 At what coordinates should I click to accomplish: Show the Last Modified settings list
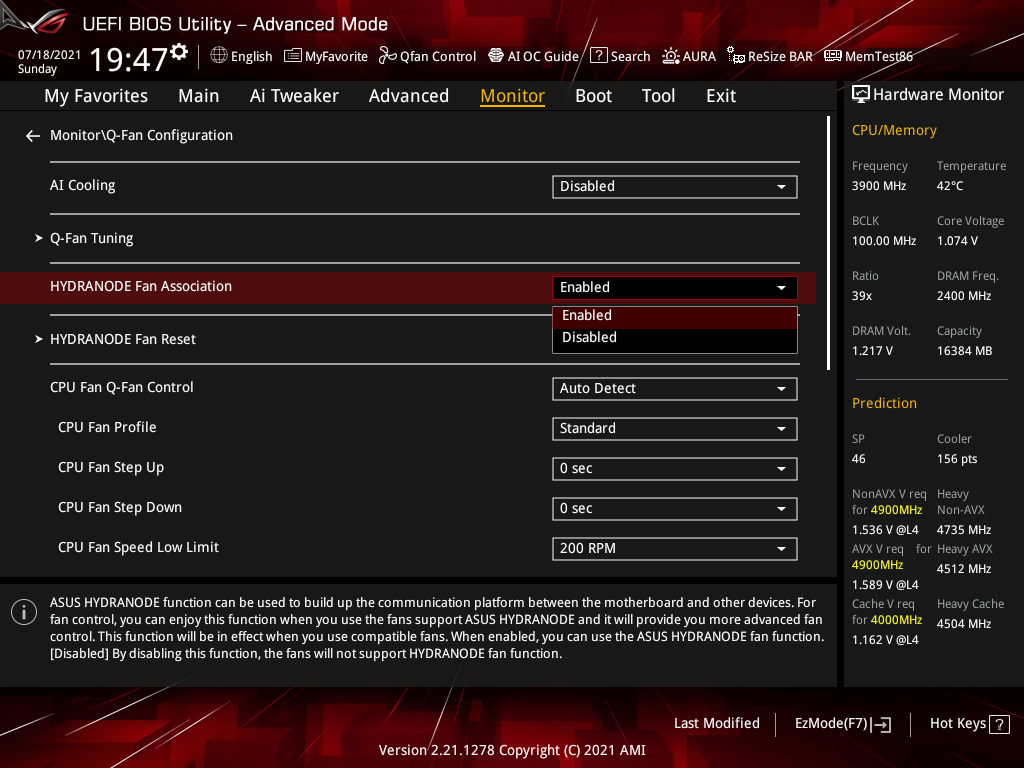coord(716,723)
